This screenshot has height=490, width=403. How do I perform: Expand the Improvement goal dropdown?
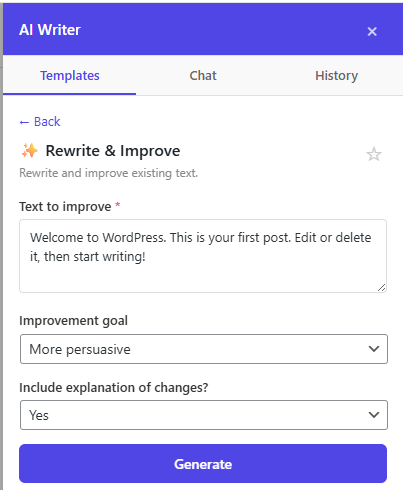[x=204, y=349]
